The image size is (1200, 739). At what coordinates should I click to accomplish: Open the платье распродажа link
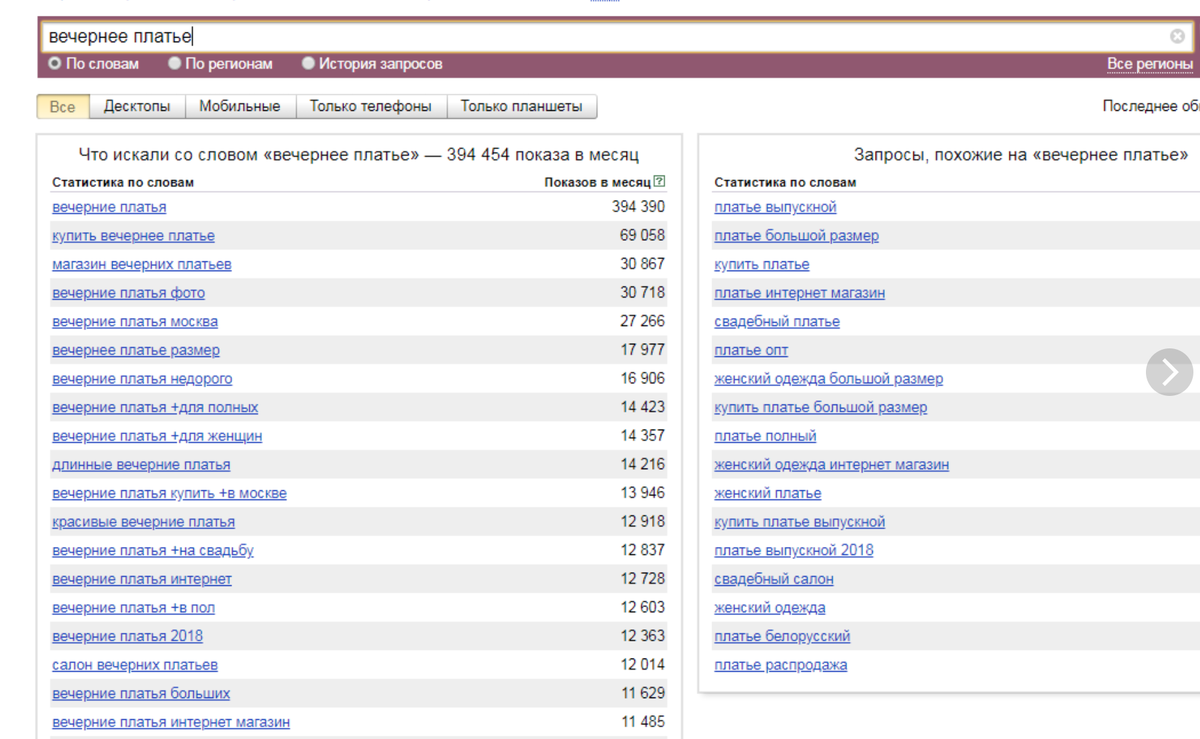(781, 665)
